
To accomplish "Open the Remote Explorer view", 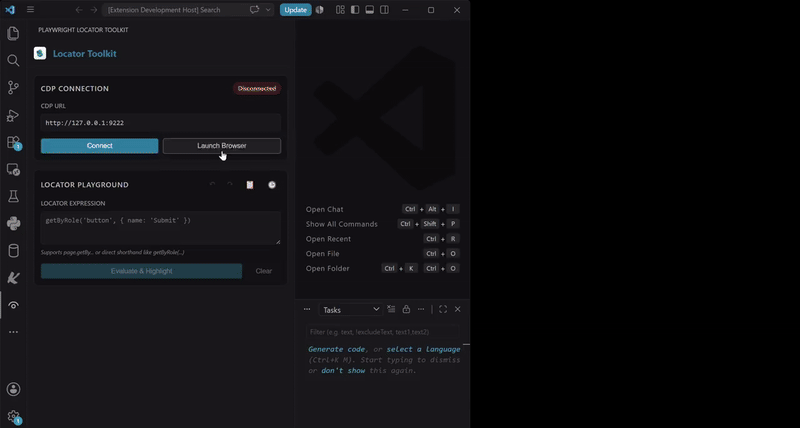I will (x=13, y=169).
